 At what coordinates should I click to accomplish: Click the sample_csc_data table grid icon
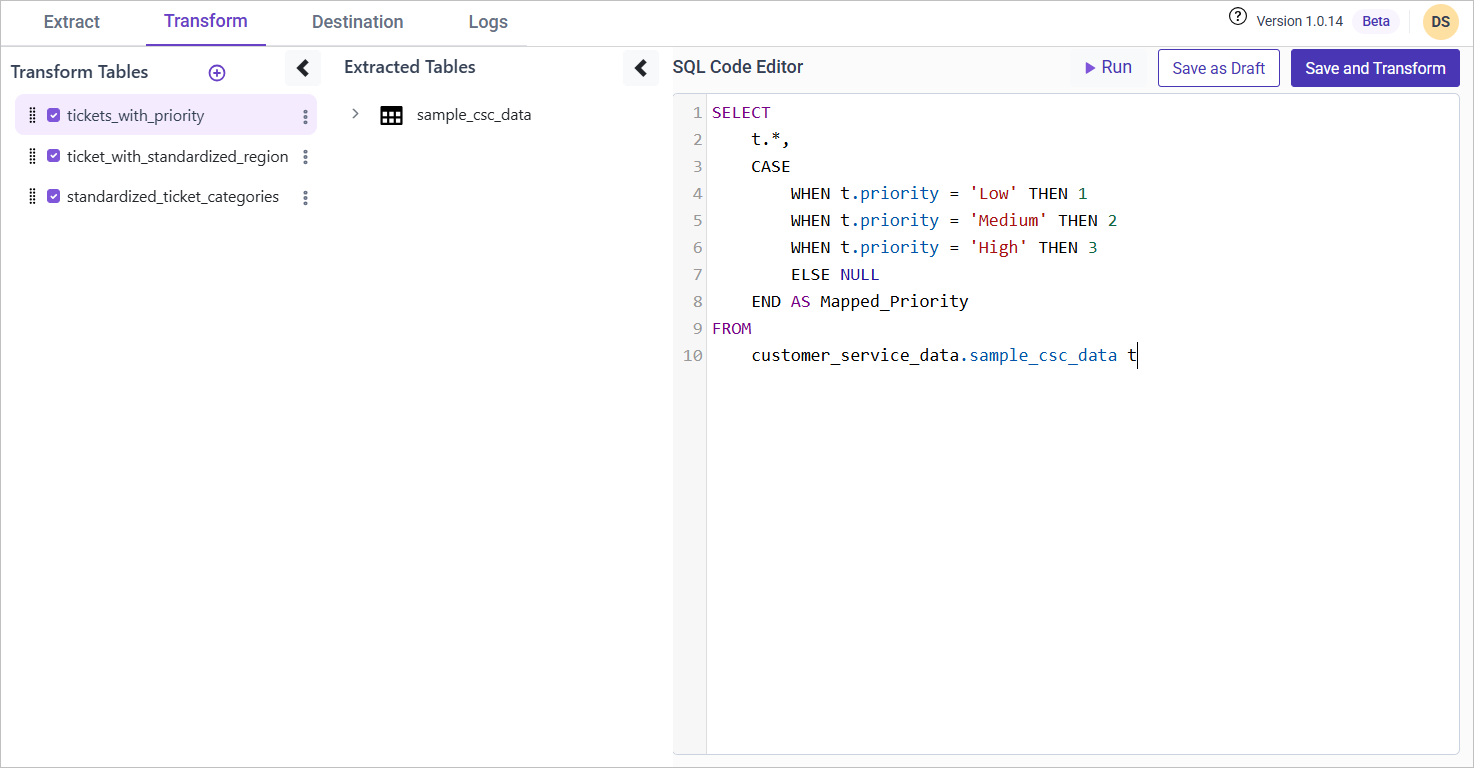[x=391, y=115]
